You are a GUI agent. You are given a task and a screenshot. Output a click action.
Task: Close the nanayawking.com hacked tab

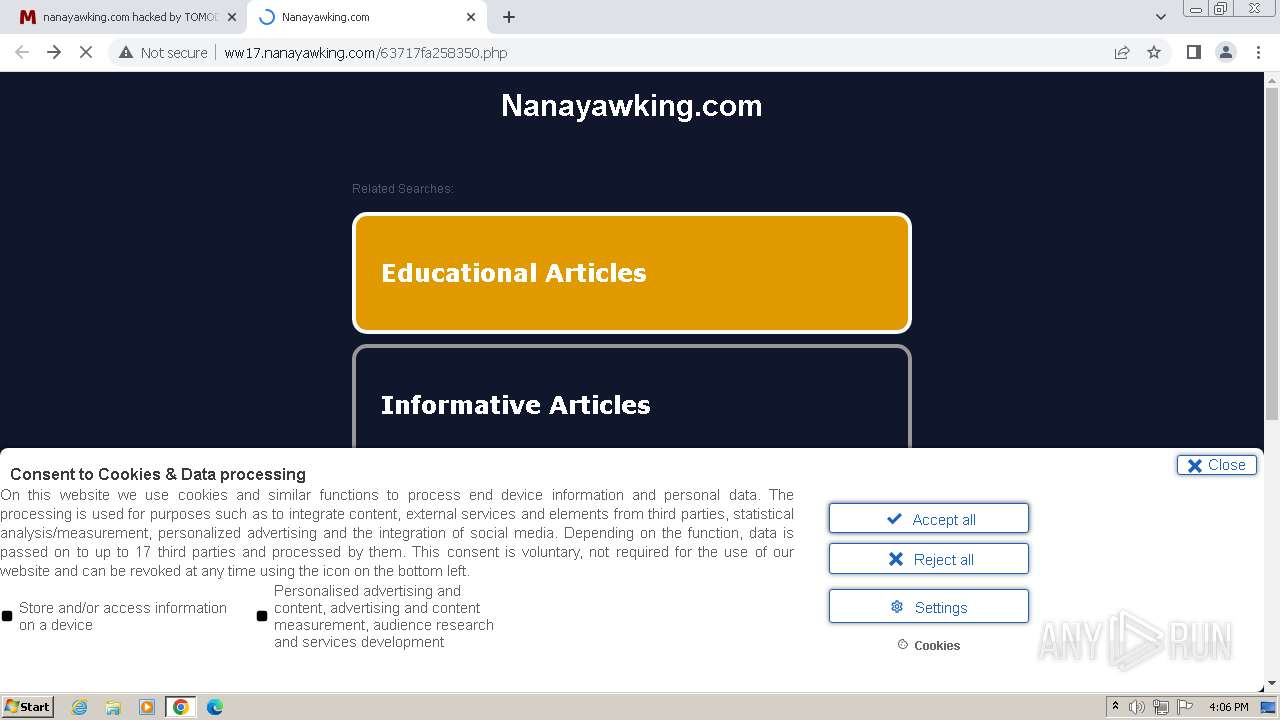coord(232,17)
